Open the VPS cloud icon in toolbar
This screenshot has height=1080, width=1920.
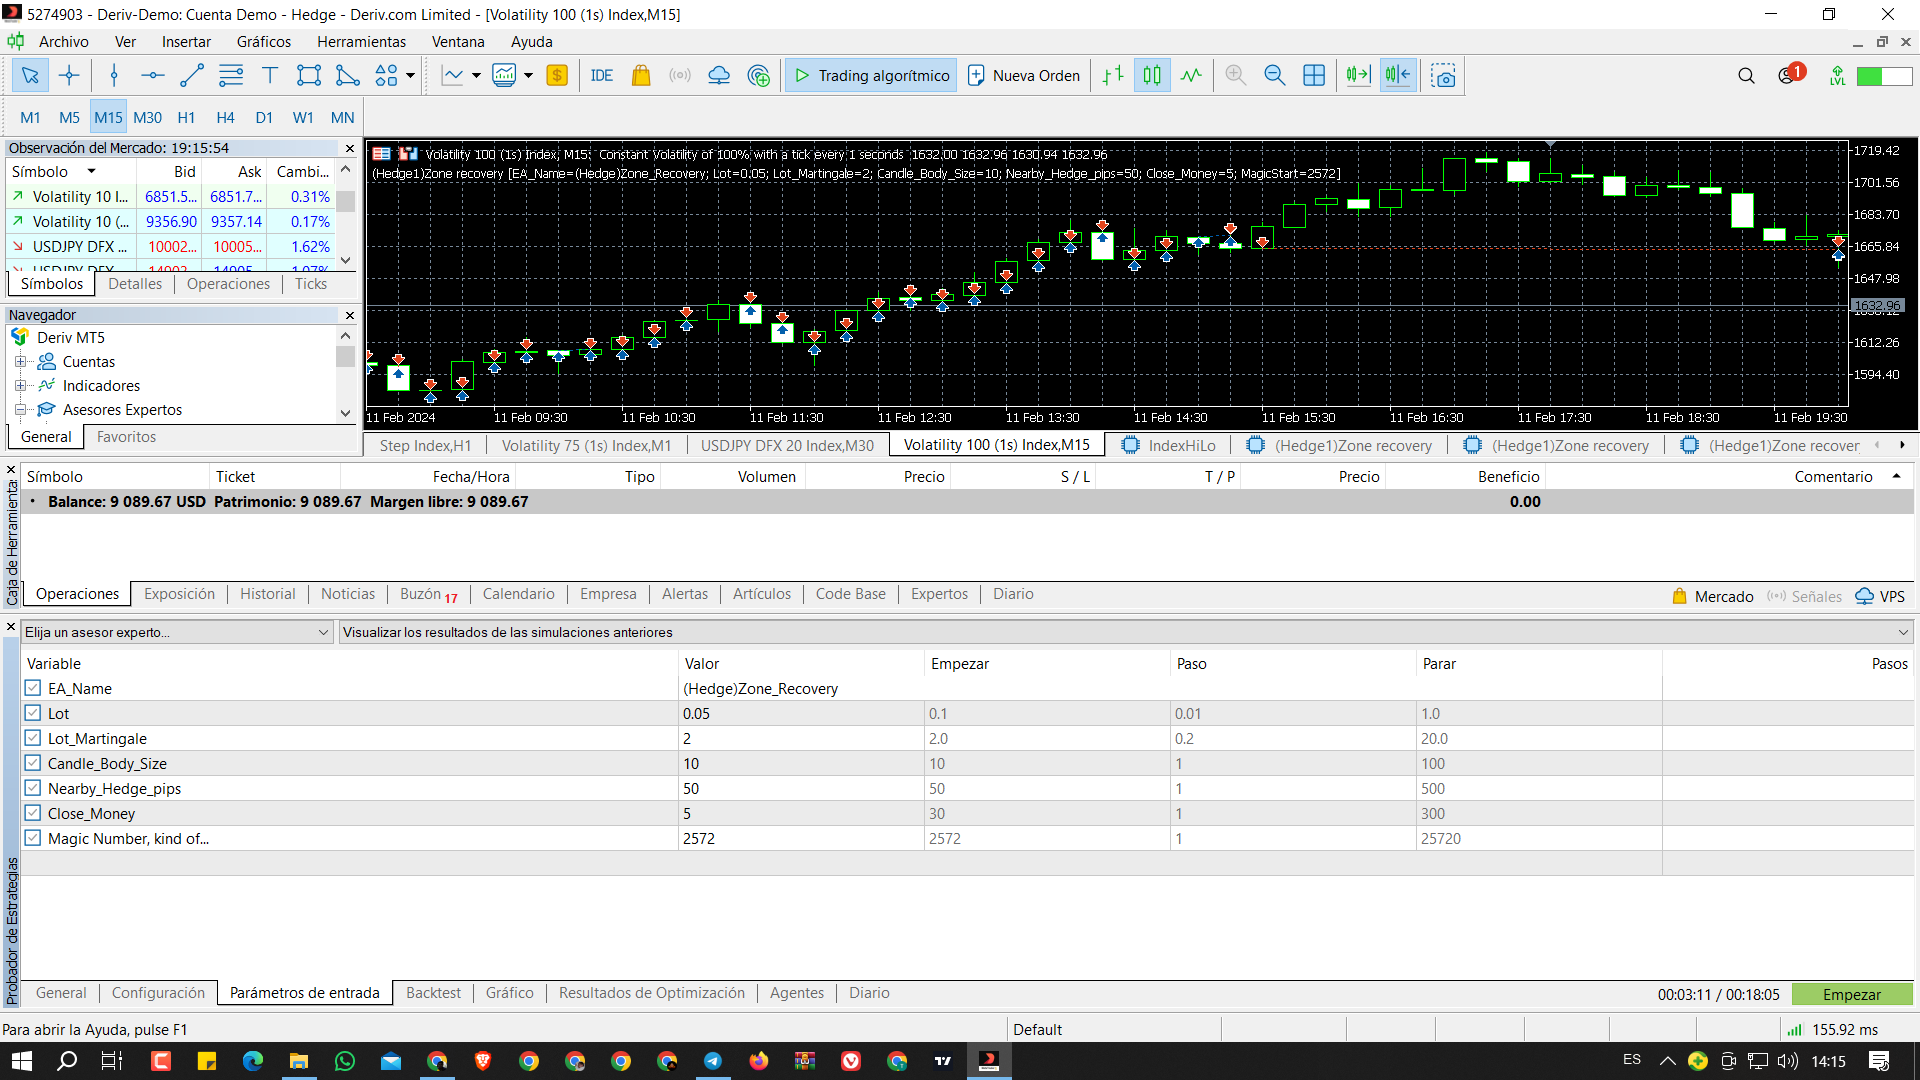tap(719, 75)
